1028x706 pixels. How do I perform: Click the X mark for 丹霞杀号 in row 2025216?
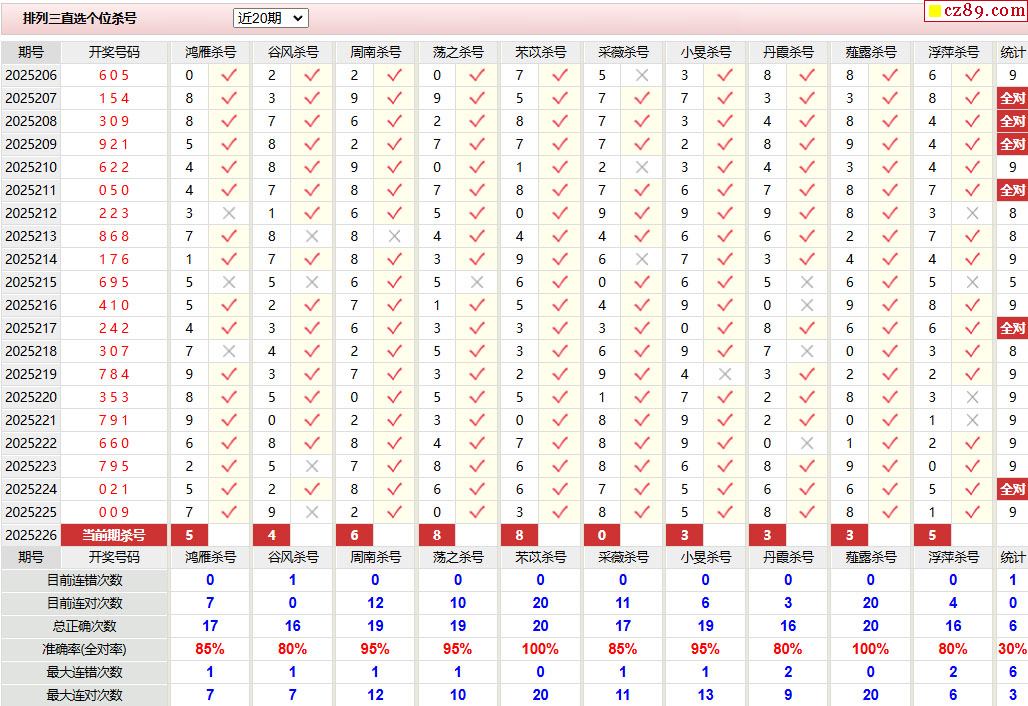[x=807, y=305]
